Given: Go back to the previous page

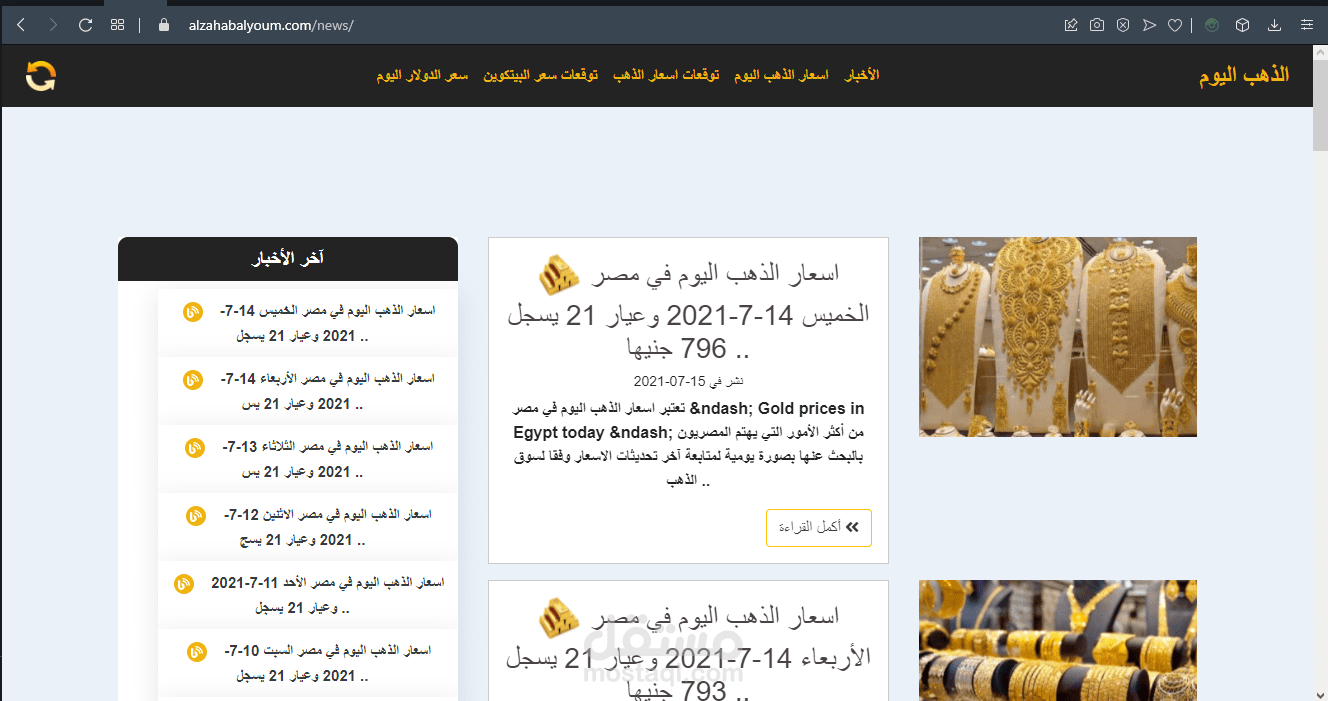Looking at the screenshot, I should pyautogui.click(x=21, y=25).
